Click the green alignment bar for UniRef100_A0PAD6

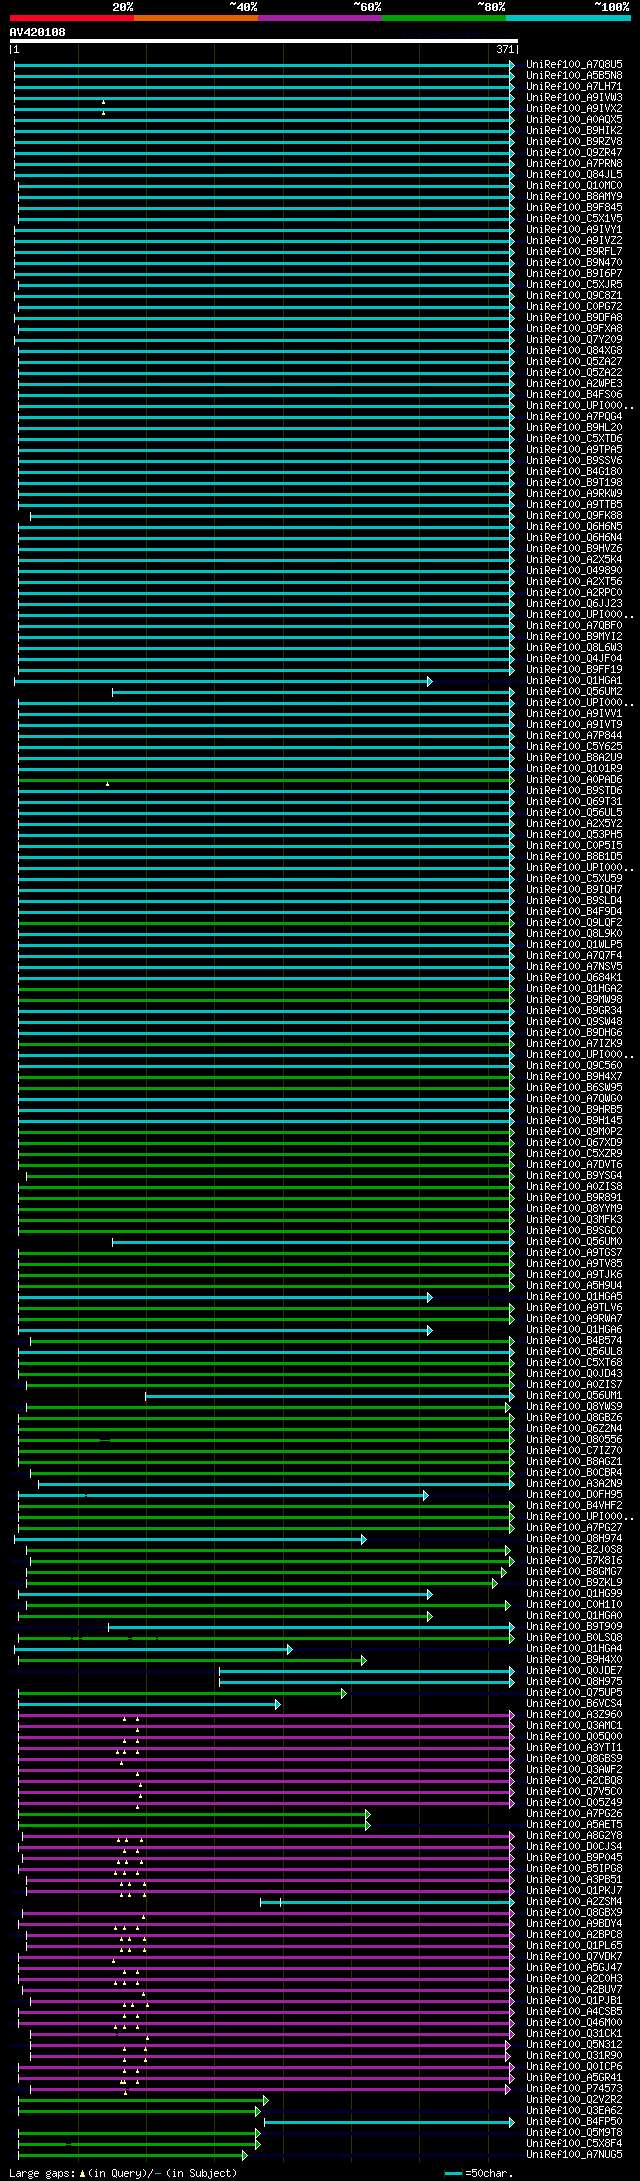point(266,780)
